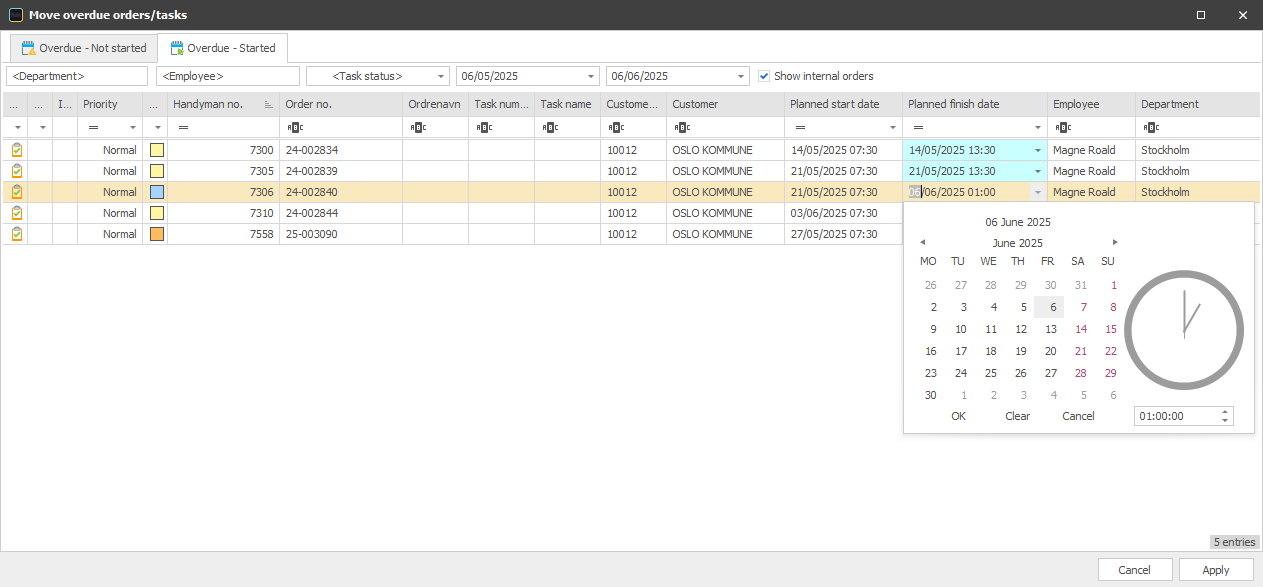Decrease time with the spinner down arrow
Screen dimensions: 1263x587
[1225, 421]
